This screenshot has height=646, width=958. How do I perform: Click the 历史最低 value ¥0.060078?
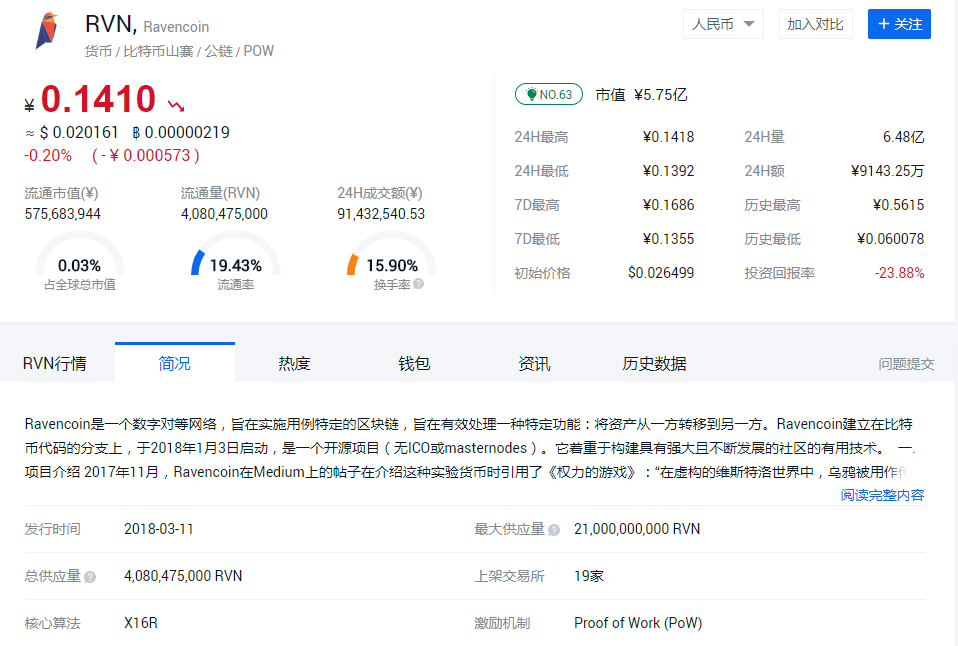pos(891,239)
